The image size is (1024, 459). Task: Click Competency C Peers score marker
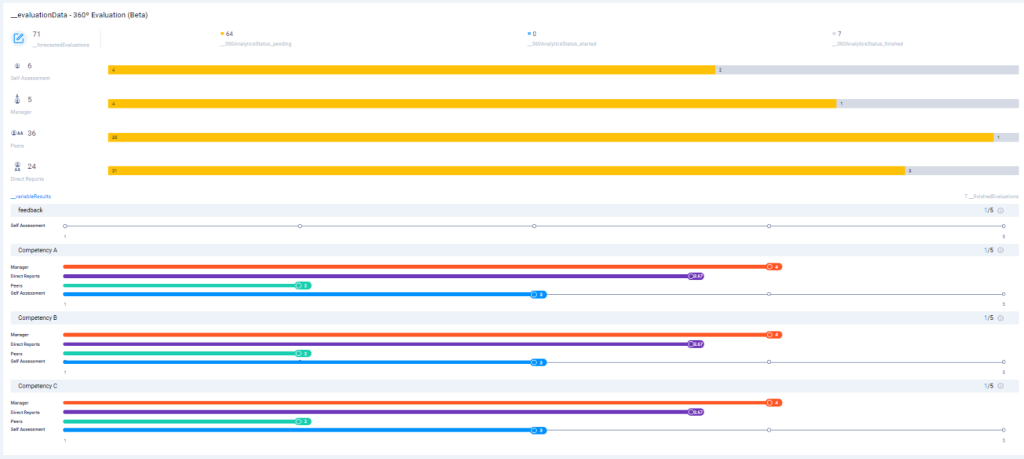(x=301, y=421)
